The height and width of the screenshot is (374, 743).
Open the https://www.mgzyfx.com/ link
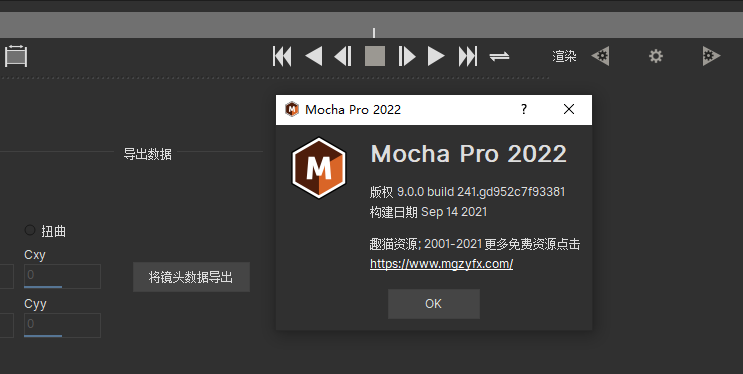pyautogui.click(x=441, y=264)
